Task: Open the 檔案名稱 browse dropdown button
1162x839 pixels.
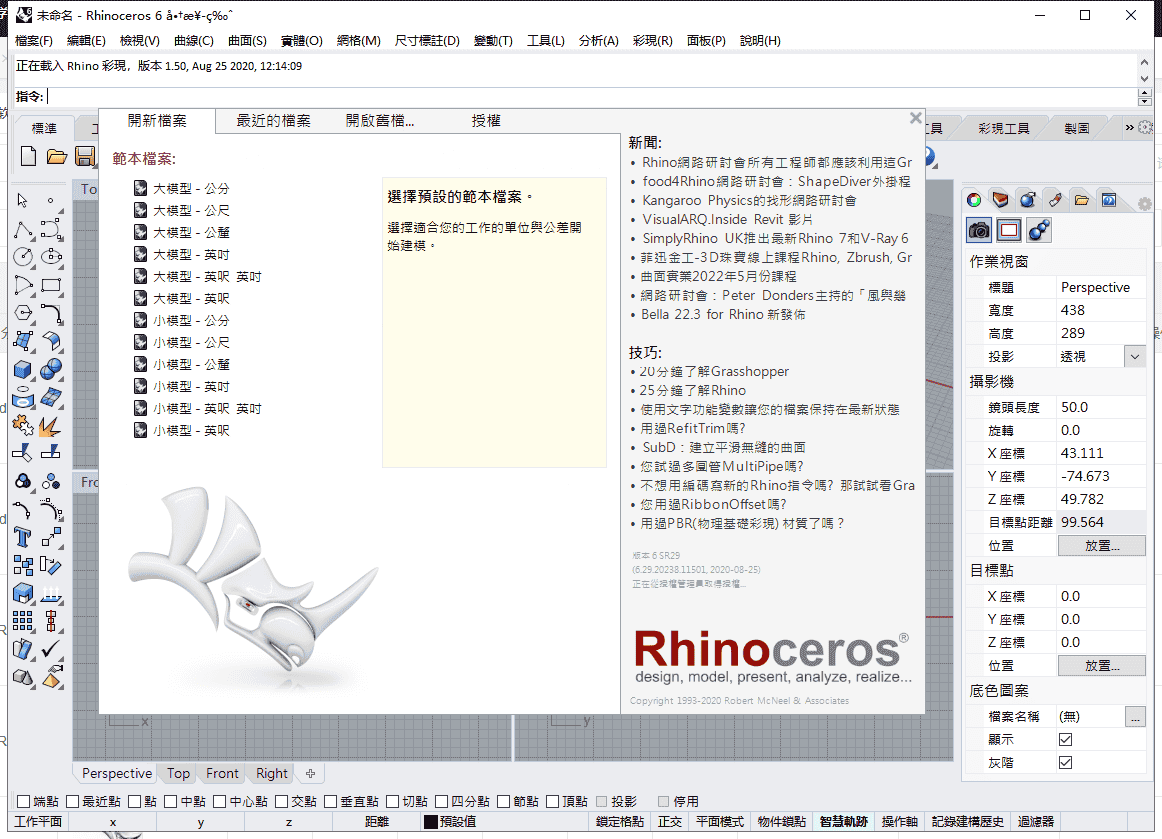Action: pos(1136,716)
